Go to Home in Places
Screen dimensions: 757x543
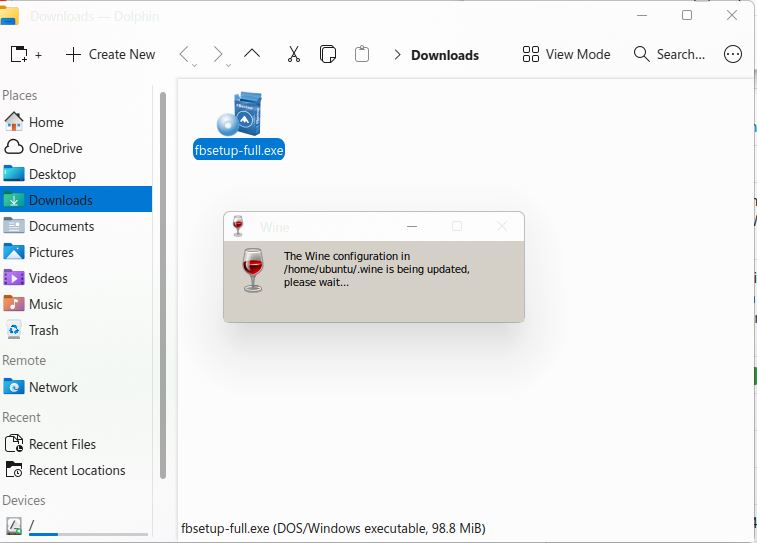[x=76, y=122]
